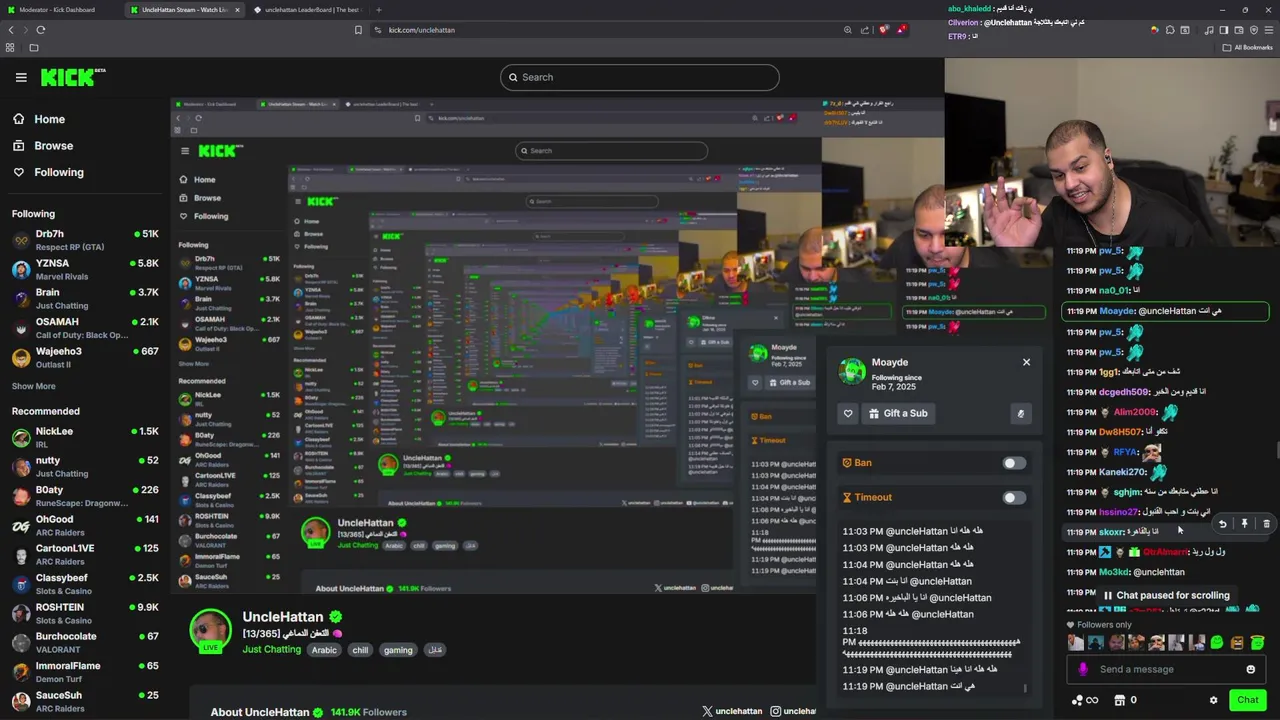This screenshot has height=720, width=1280.
Task: Click the UncleHattan live avatar
Action: click(x=211, y=631)
